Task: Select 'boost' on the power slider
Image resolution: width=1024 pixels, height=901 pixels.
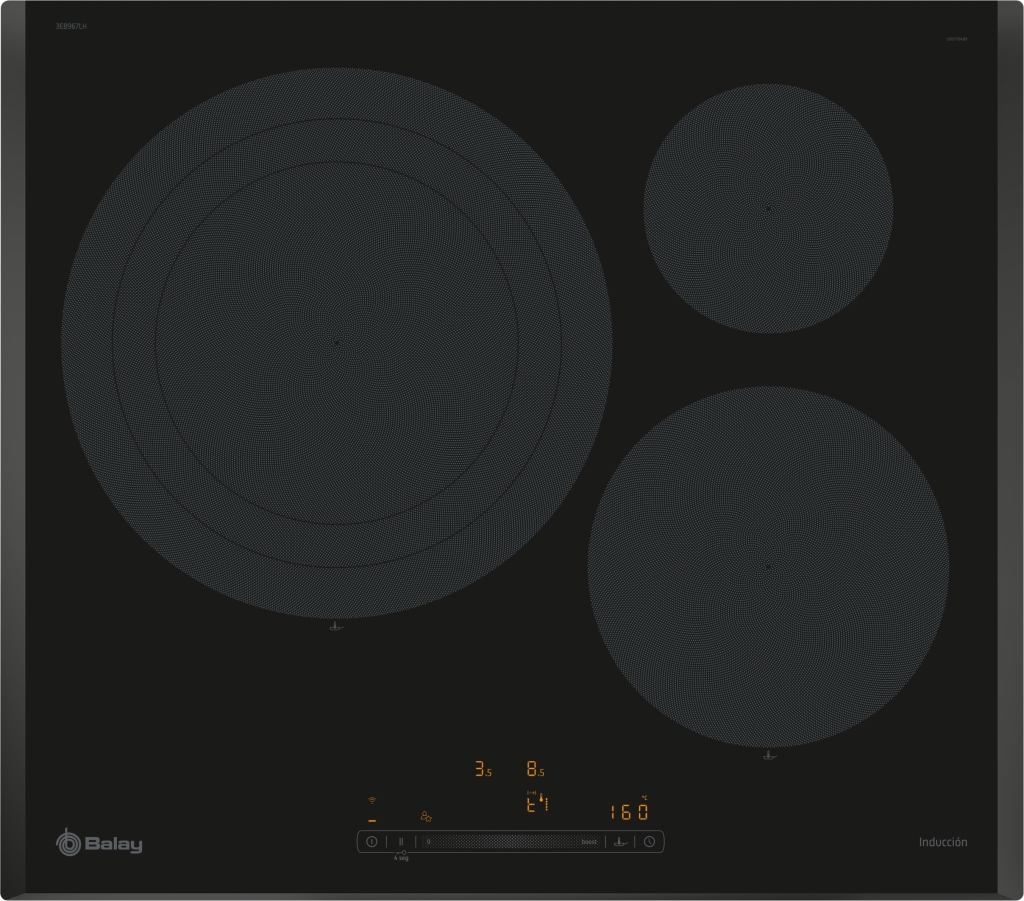Action: coord(589,842)
